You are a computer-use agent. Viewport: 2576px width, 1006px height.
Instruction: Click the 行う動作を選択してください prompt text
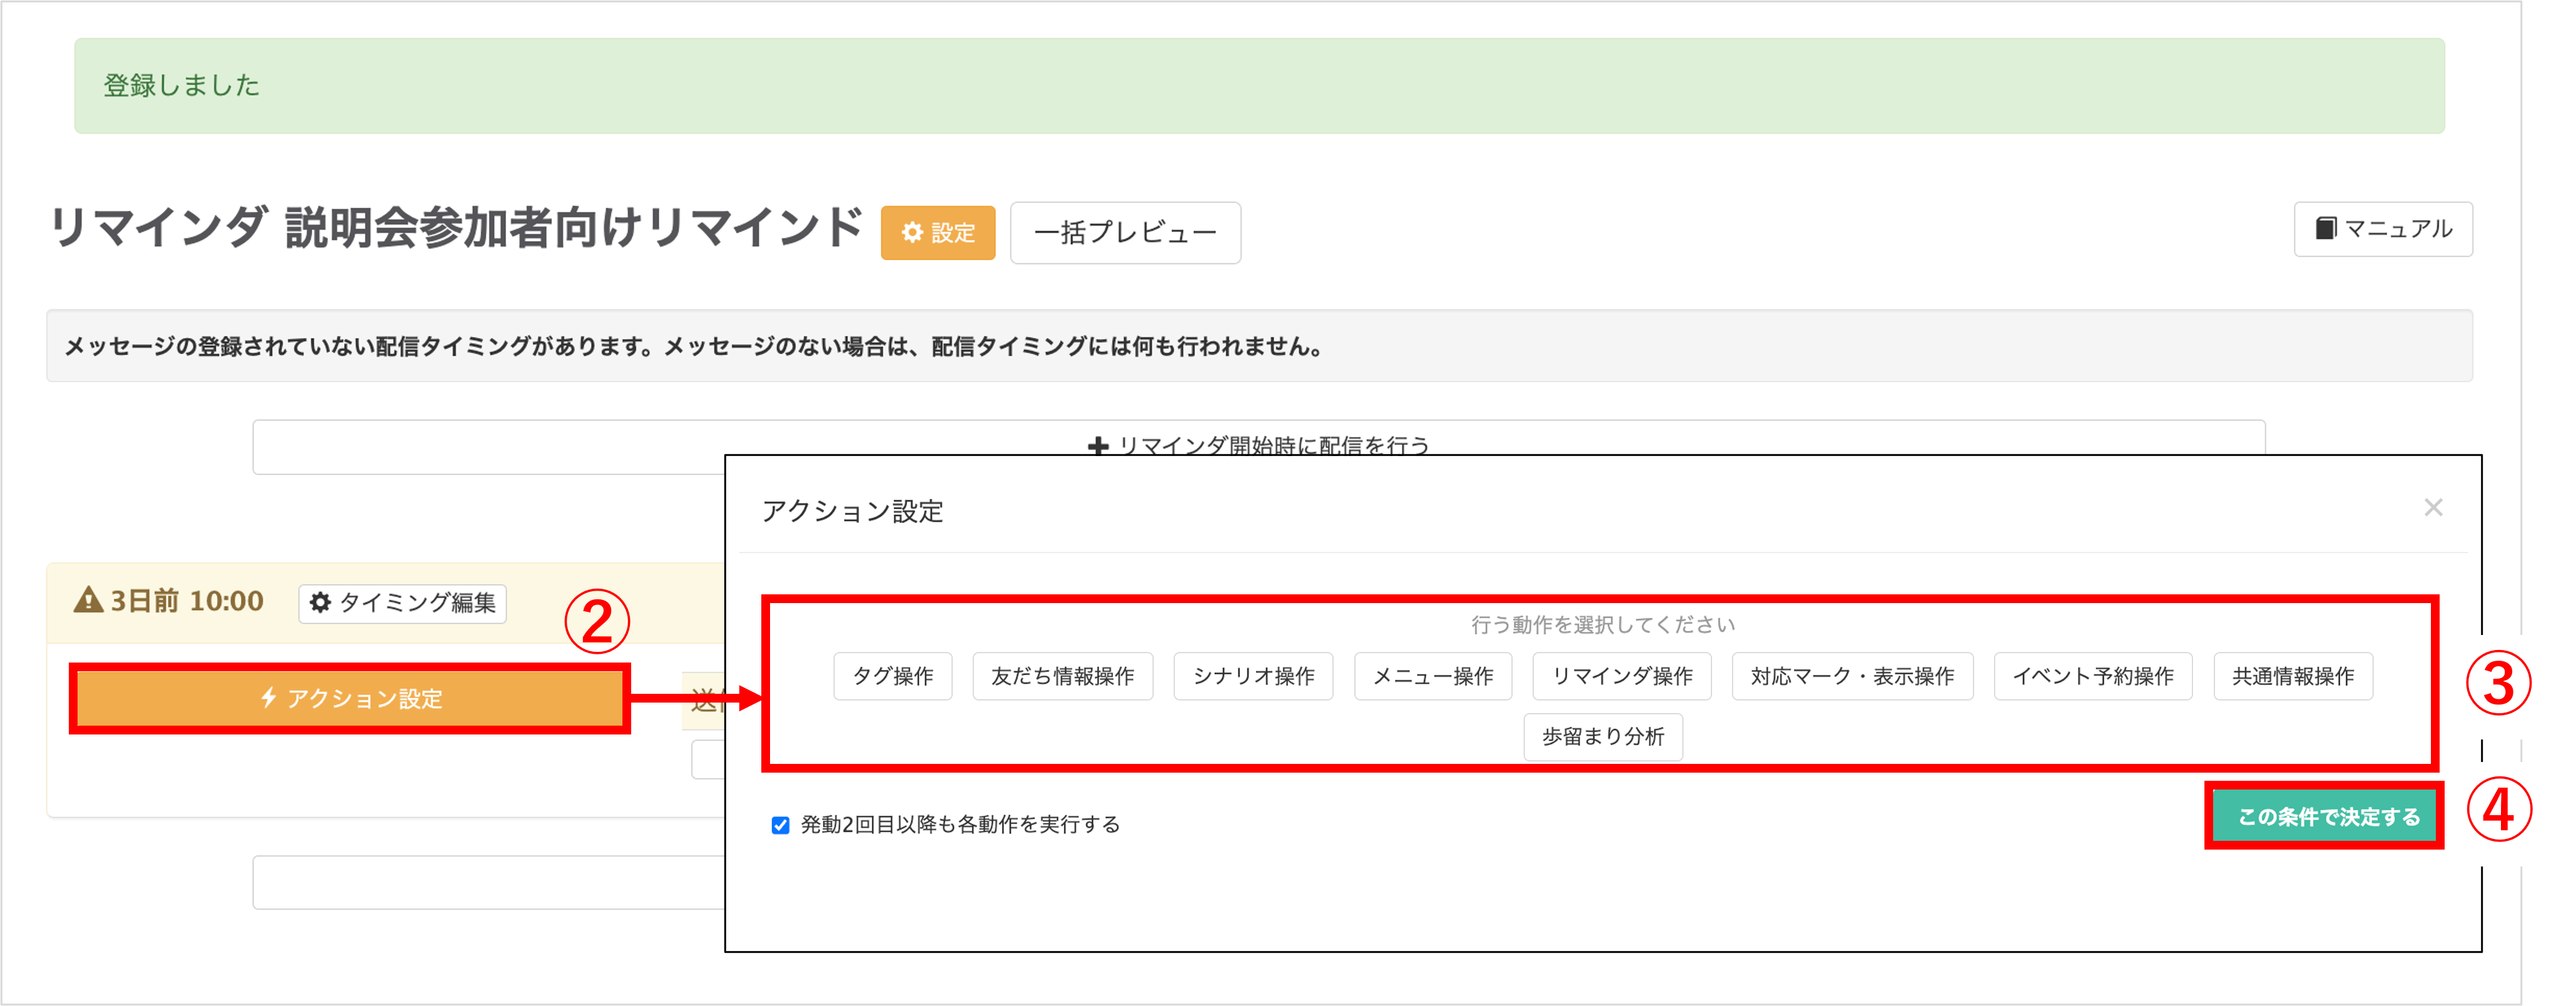tap(1603, 625)
